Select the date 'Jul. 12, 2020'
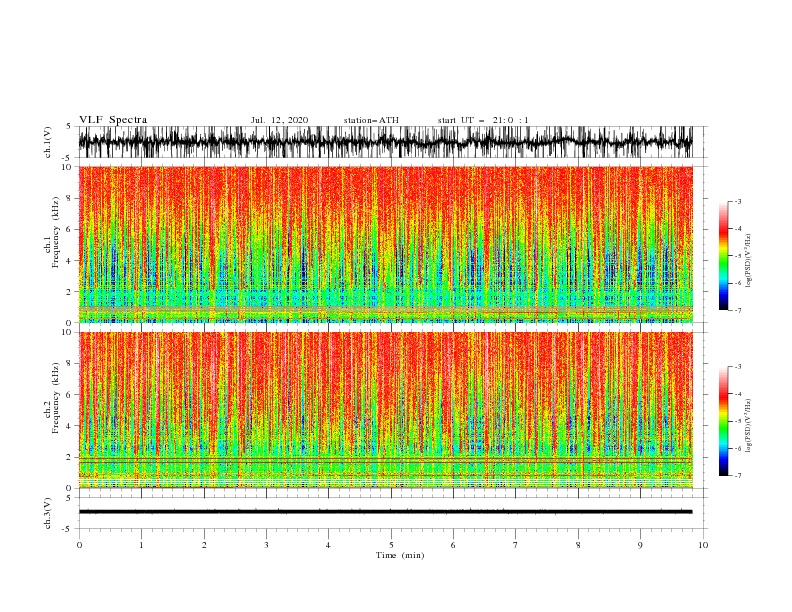792x612 pixels. coord(279,120)
